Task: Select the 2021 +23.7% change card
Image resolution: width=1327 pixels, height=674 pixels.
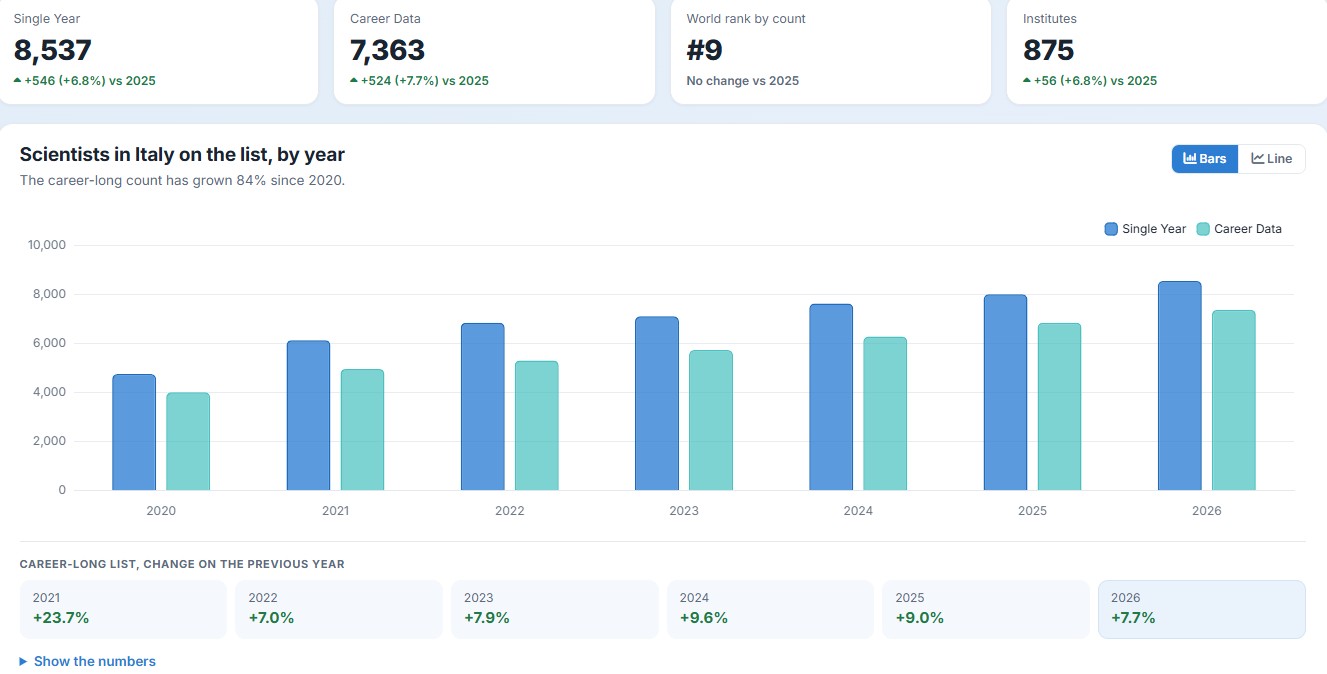Action: tap(123, 609)
